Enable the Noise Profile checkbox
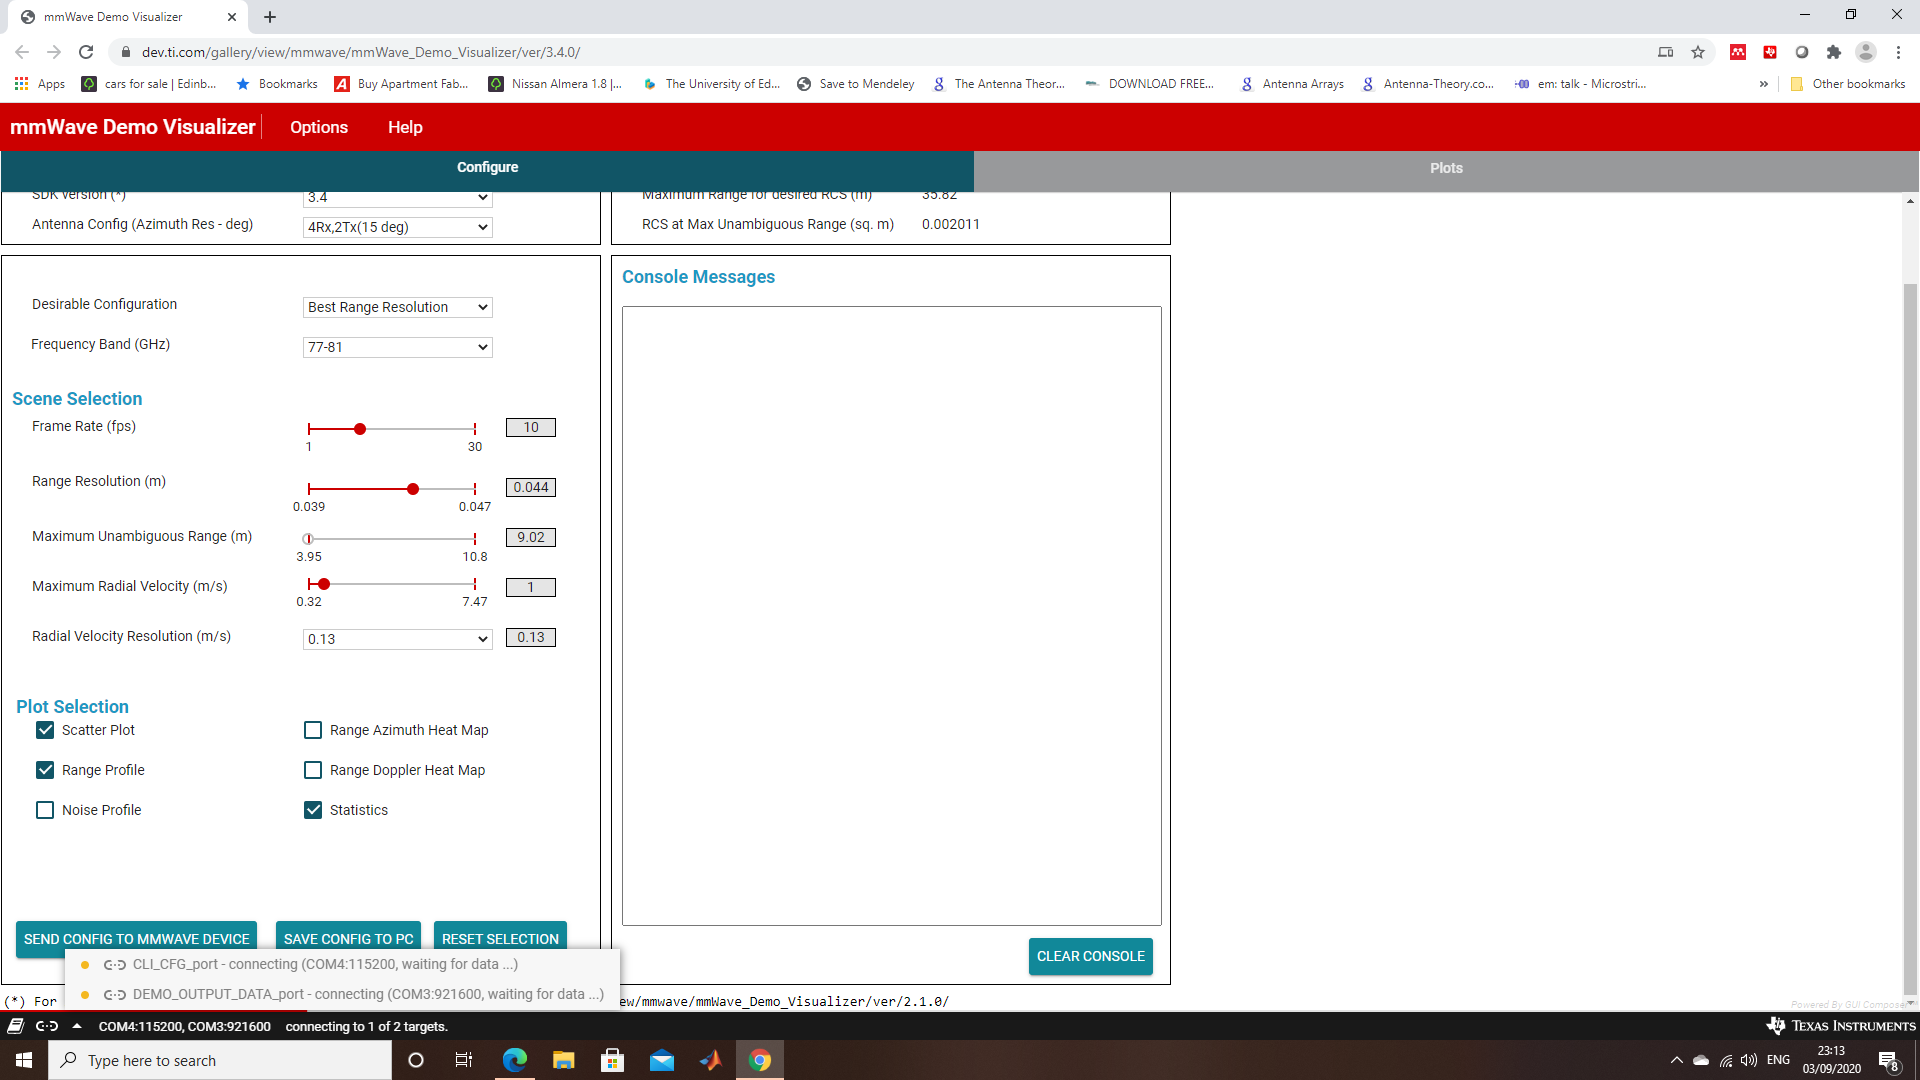The width and height of the screenshot is (1920, 1080). click(45, 810)
